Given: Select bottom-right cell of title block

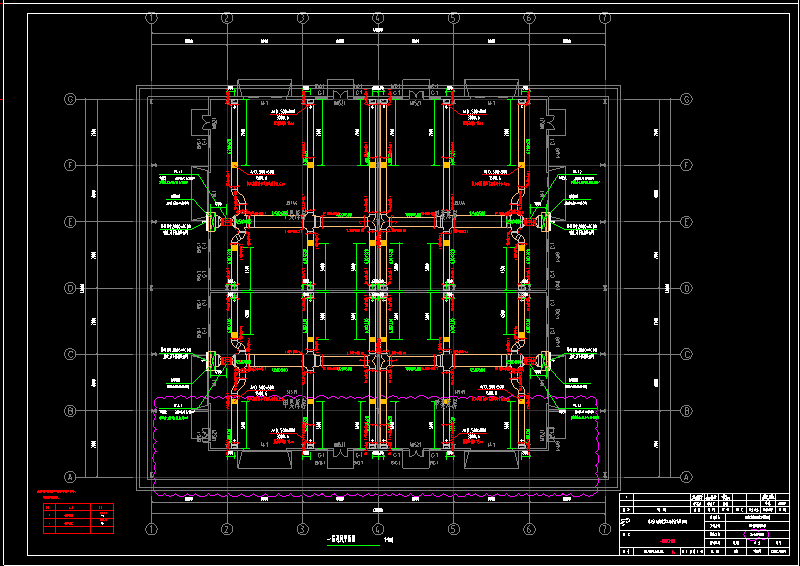Looking at the screenshot, I should 778,551.
